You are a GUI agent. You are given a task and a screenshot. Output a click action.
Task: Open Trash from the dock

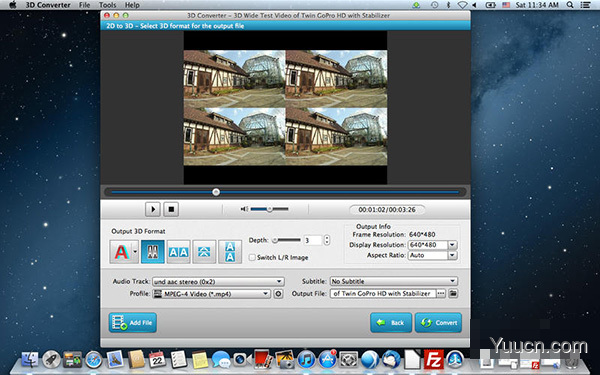tap(571, 360)
